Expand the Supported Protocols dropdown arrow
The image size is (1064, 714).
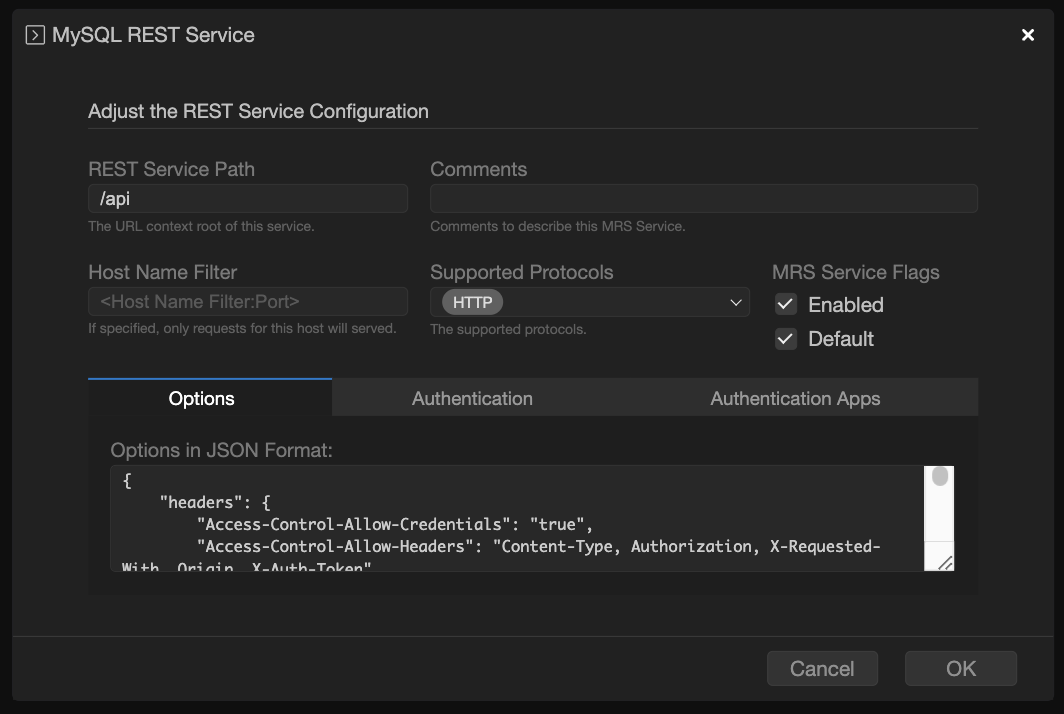tap(736, 302)
